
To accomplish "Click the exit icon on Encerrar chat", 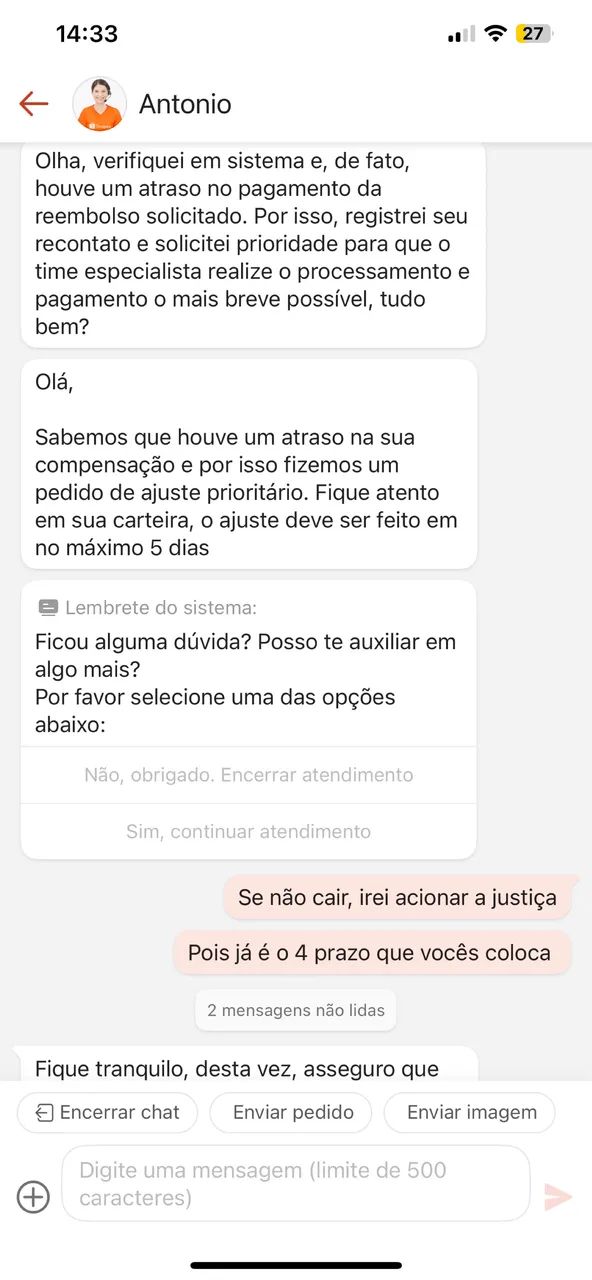I will [x=42, y=1112].
